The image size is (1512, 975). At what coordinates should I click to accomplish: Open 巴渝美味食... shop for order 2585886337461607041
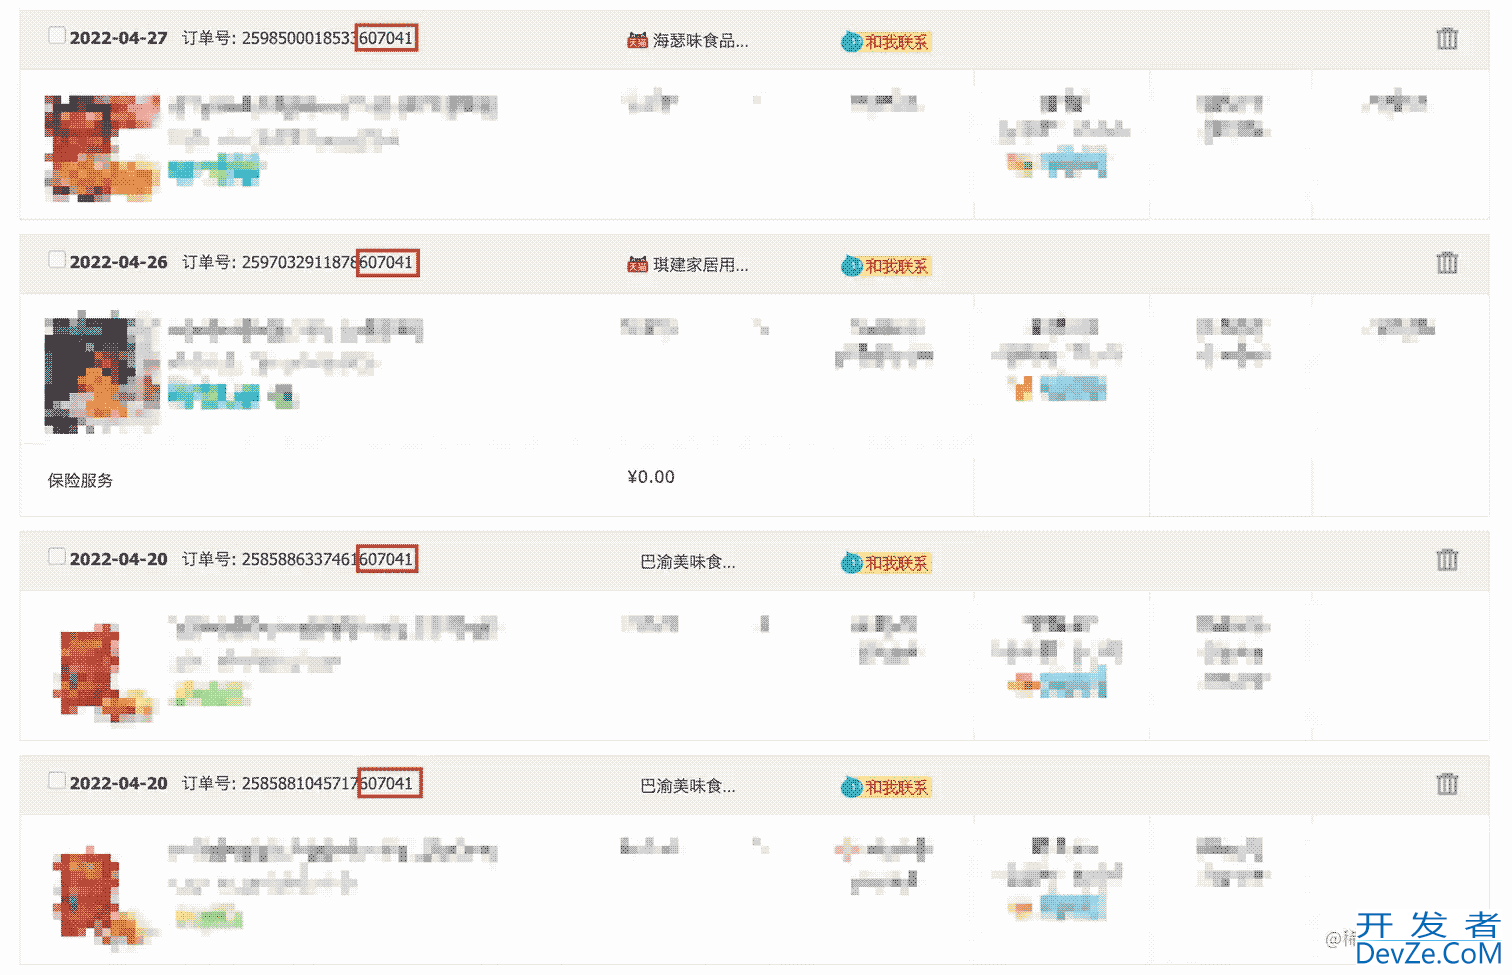688,562
